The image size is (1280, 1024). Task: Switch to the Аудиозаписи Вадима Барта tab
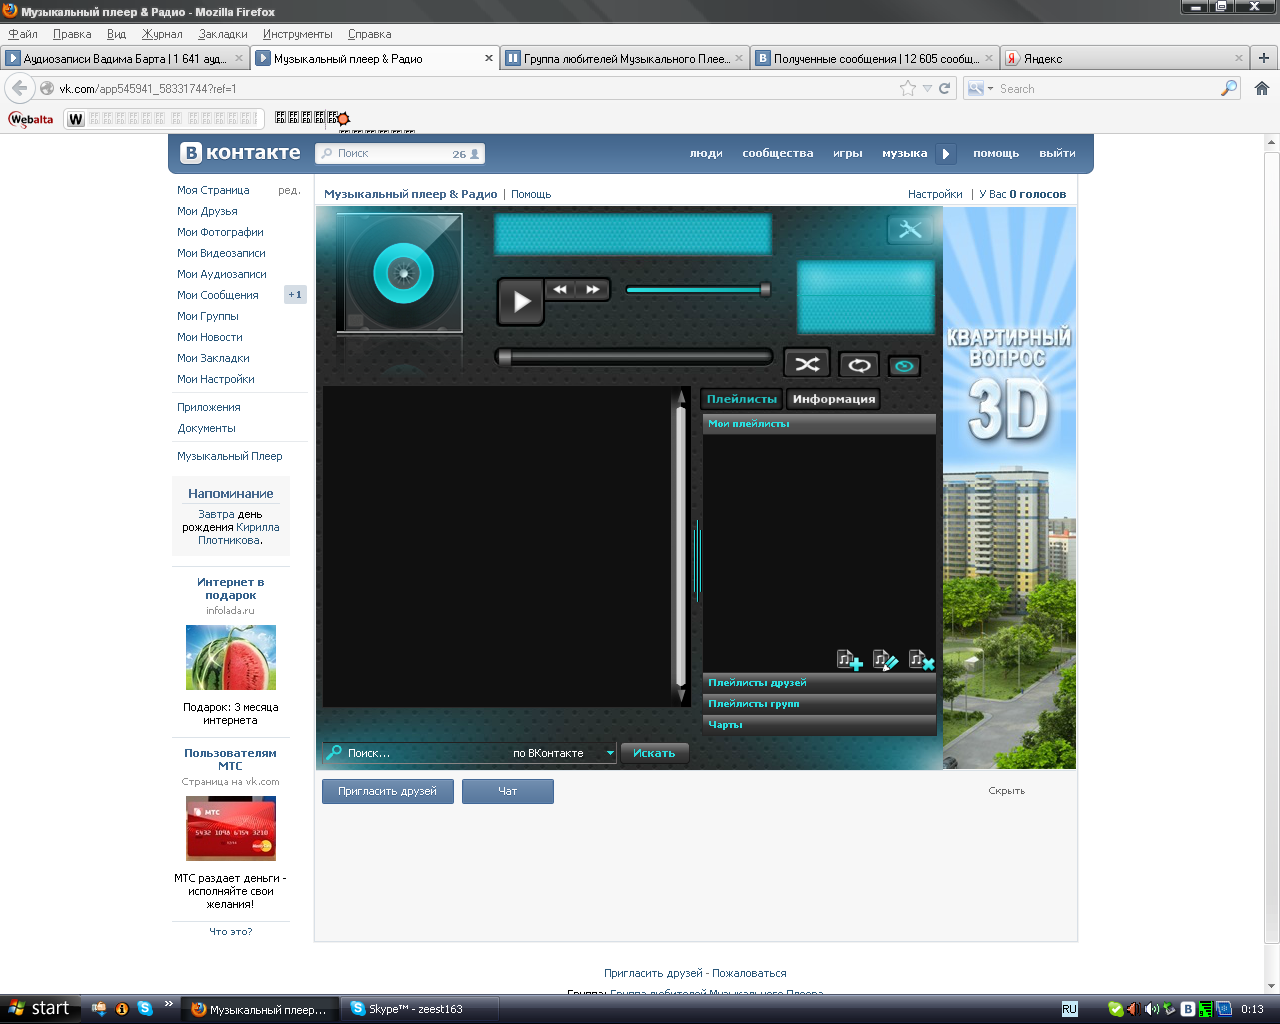point(125,59)
